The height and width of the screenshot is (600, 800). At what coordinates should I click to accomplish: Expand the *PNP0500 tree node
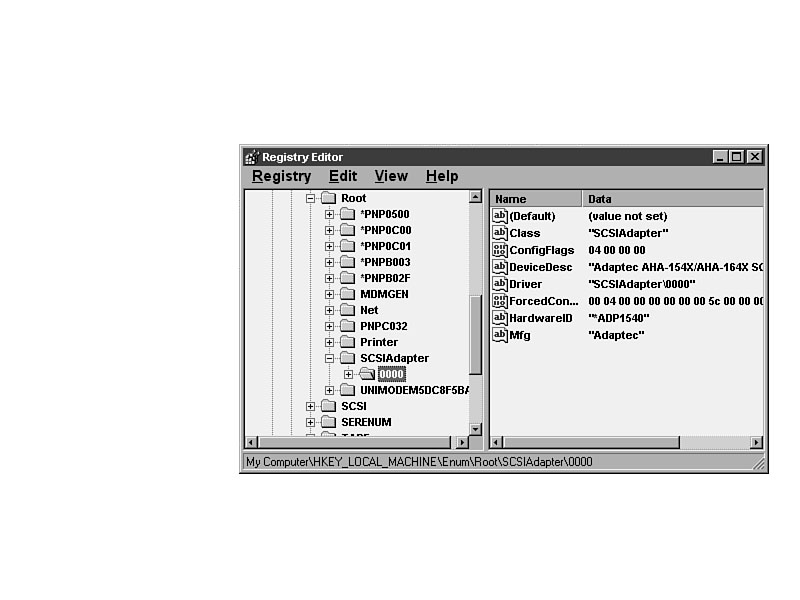coord(329,214)
